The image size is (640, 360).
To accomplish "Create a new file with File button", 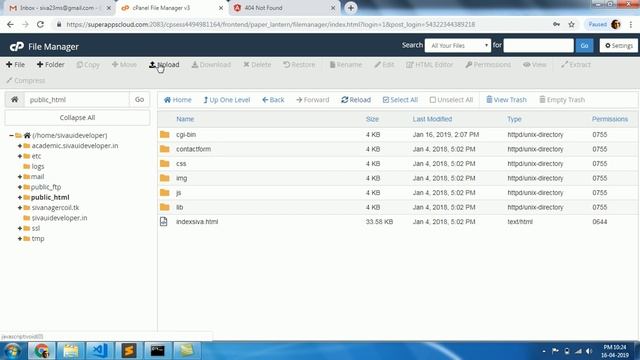I will point(16,64).
